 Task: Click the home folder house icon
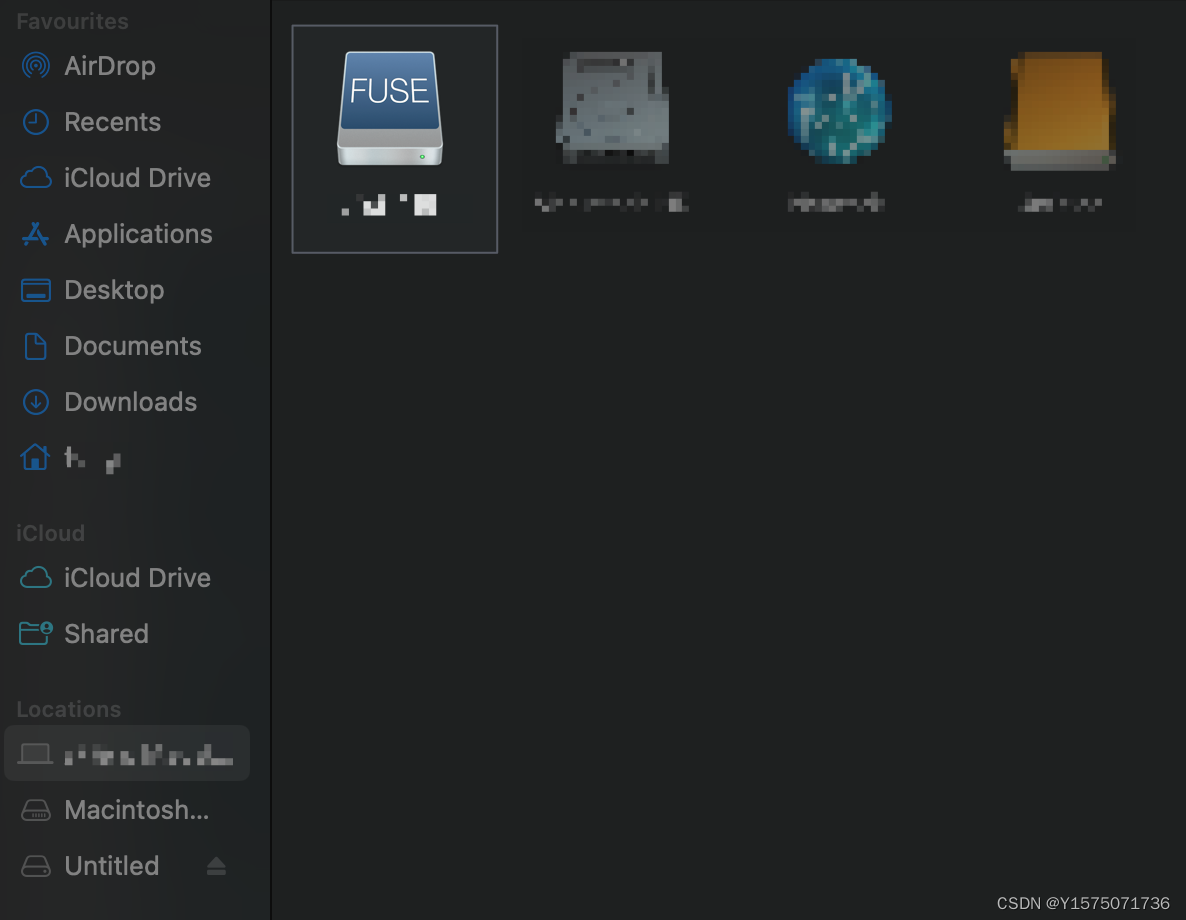35,457
